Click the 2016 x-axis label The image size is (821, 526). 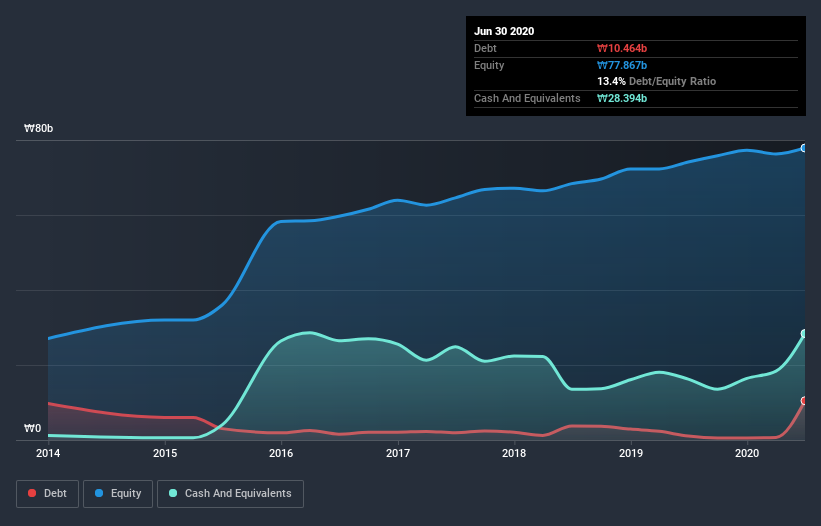point(281,453)
